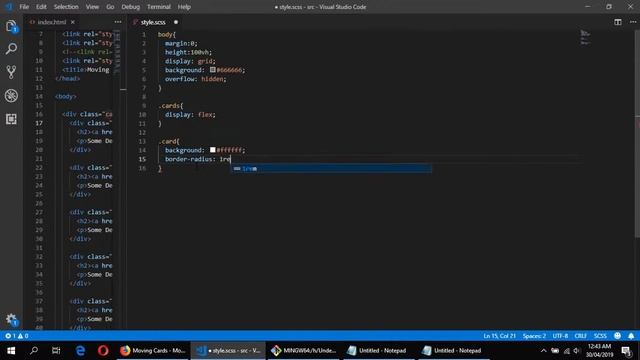Open the Edit menu
Image resolution: width=640 pixels, height=360 pixels.
41,7
